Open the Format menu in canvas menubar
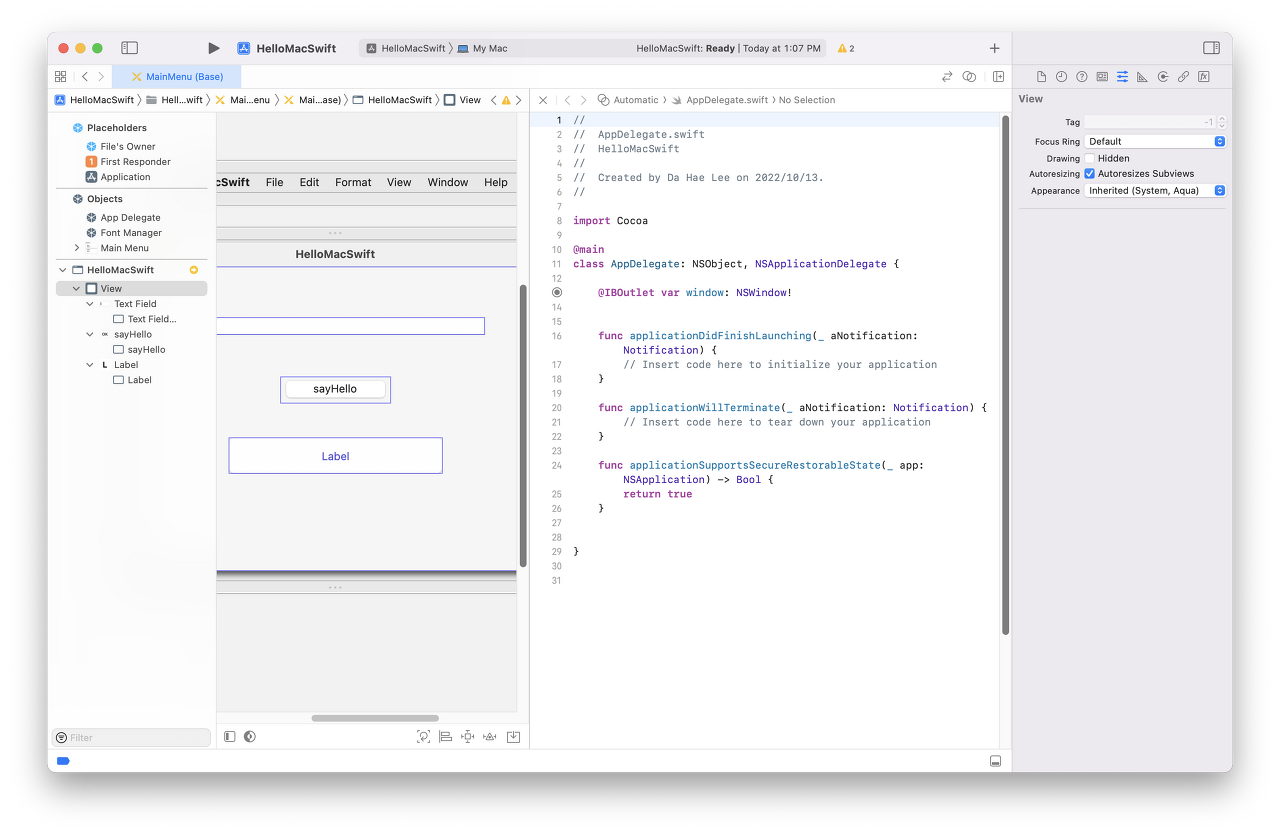The height and width of the screenshot is (835, 1280). 353,182
